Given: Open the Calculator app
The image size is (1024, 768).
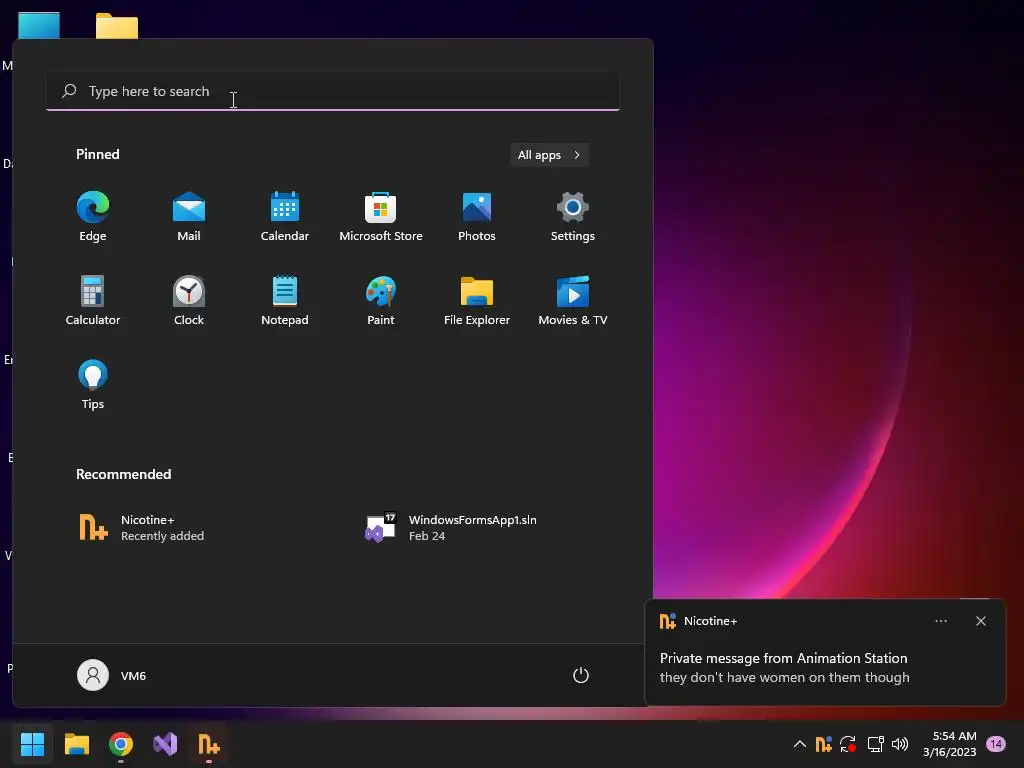Looking at the screenshot, I should (93, 300).
